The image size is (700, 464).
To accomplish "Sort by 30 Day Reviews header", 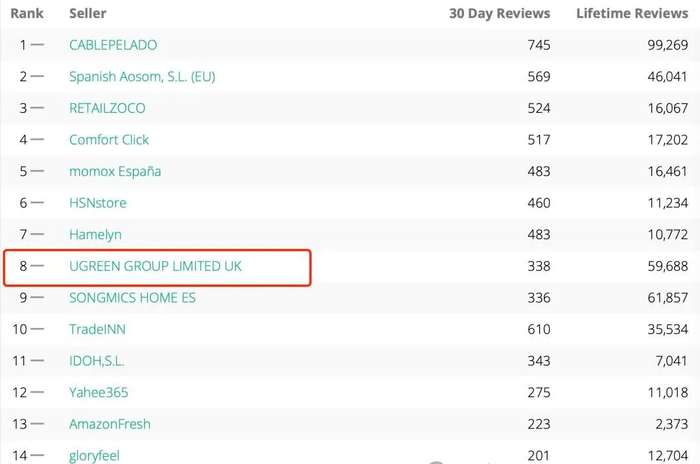I will tap(499, 13).
